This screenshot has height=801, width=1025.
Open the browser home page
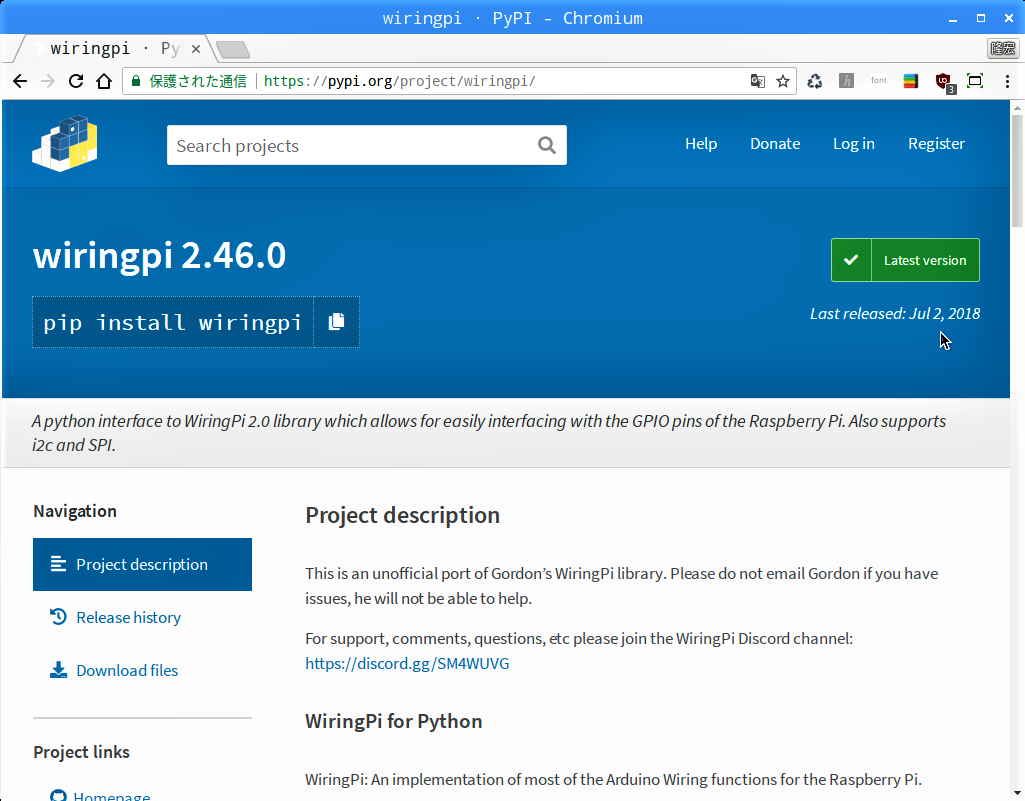pos(104,81)
